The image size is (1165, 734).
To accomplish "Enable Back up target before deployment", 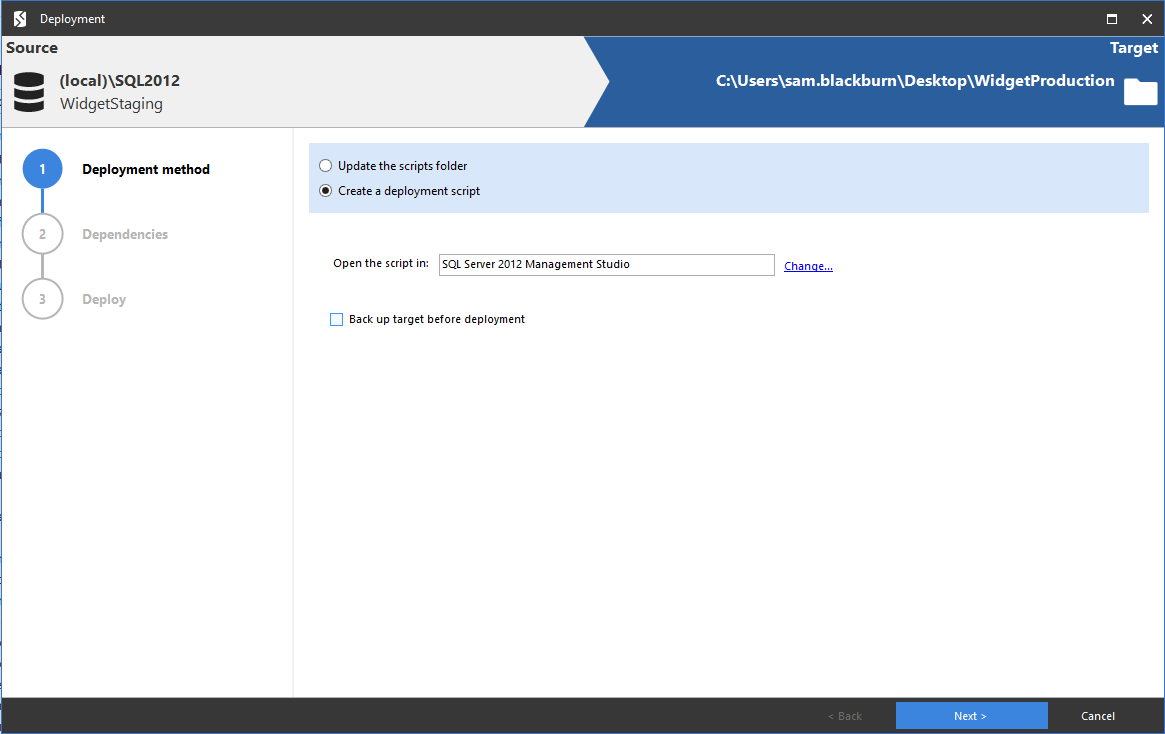I will click(336, 319).
